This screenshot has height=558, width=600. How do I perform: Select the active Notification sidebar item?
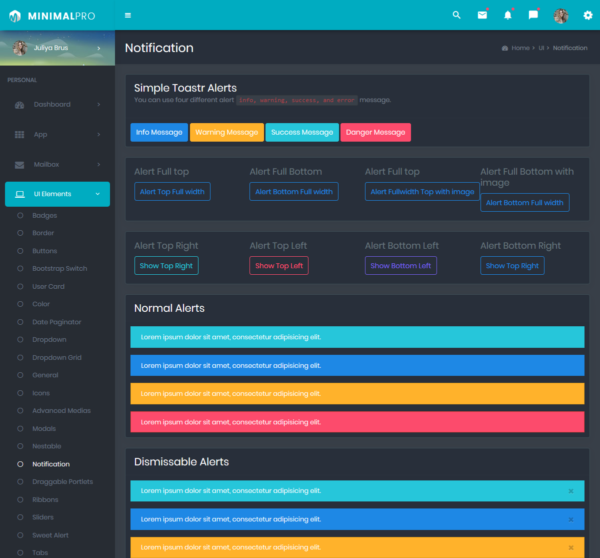click(51, 465)
